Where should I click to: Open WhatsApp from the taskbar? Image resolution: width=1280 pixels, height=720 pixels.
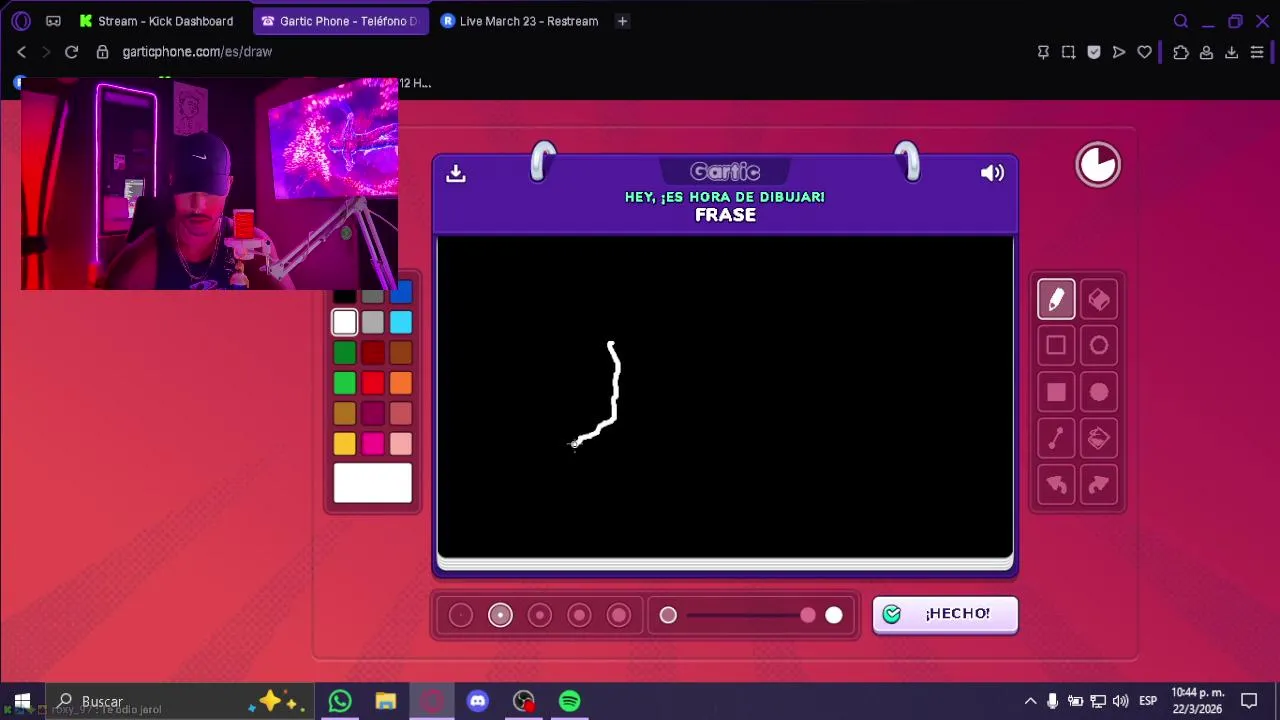(x=340, y=701)
